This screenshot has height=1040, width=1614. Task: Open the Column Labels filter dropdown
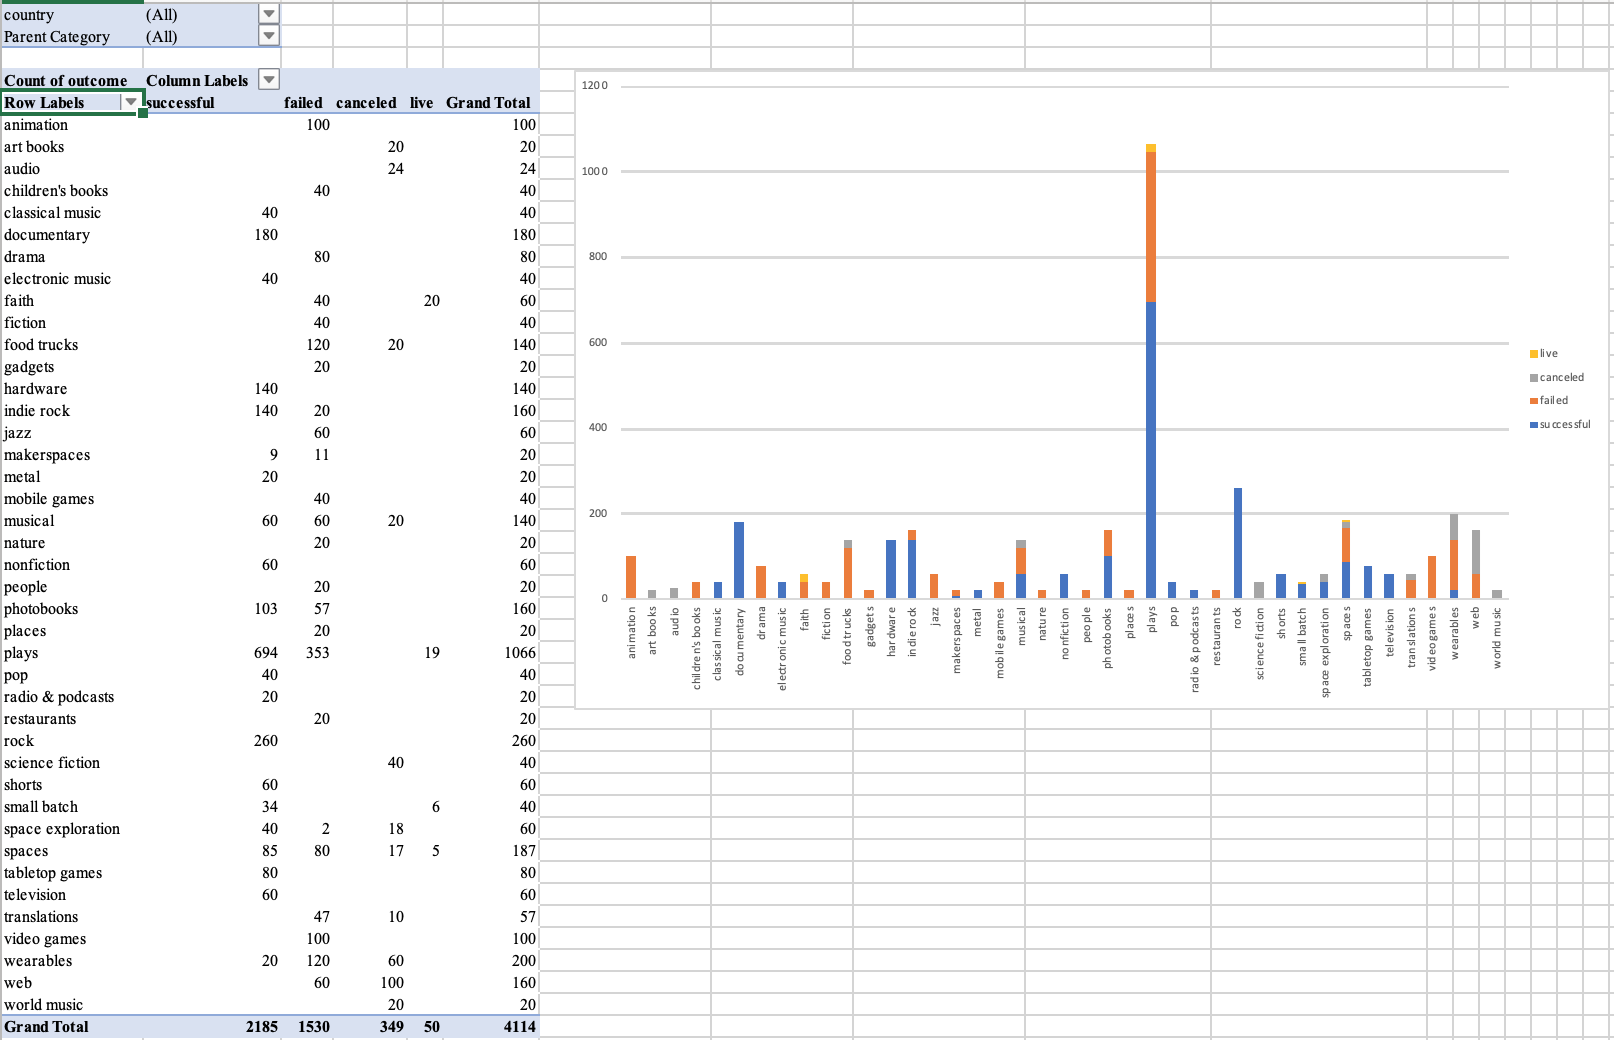pos(267,80)
